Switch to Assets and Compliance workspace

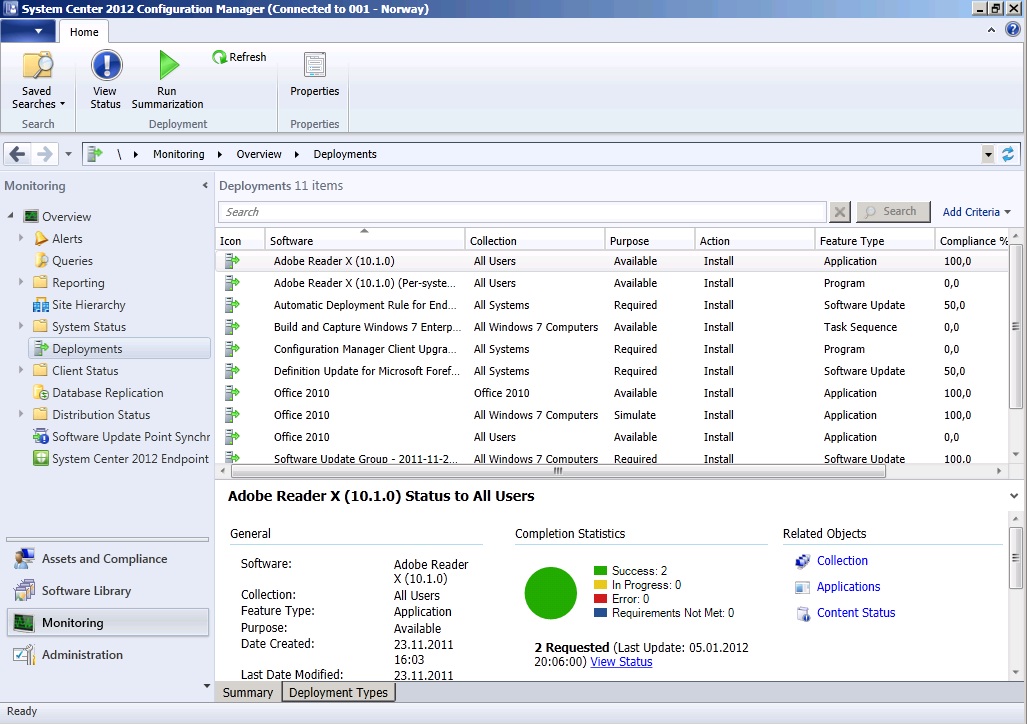click(108, 559)
